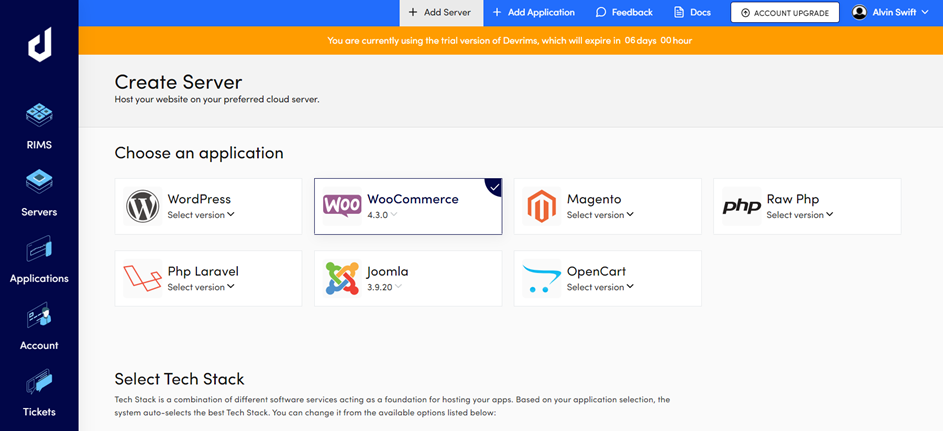
Task: Click the upload arrow icon in Account Upgrade
Action: 746,13
